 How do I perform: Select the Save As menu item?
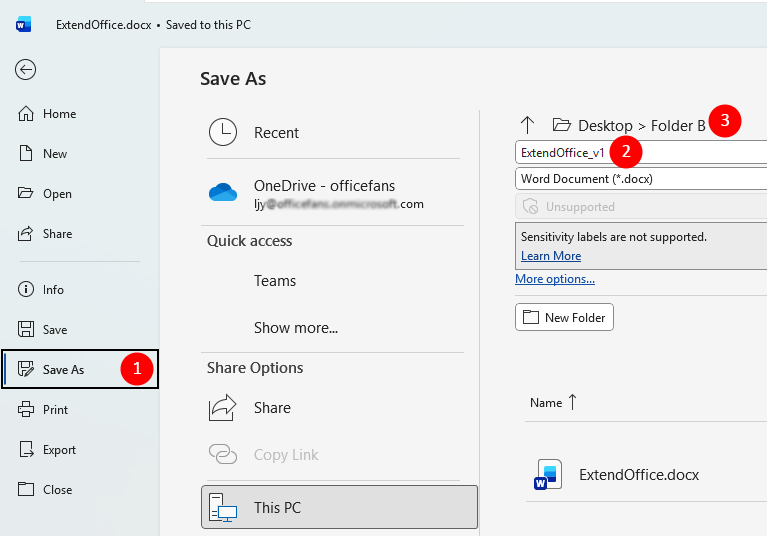[x=80, y=369]
